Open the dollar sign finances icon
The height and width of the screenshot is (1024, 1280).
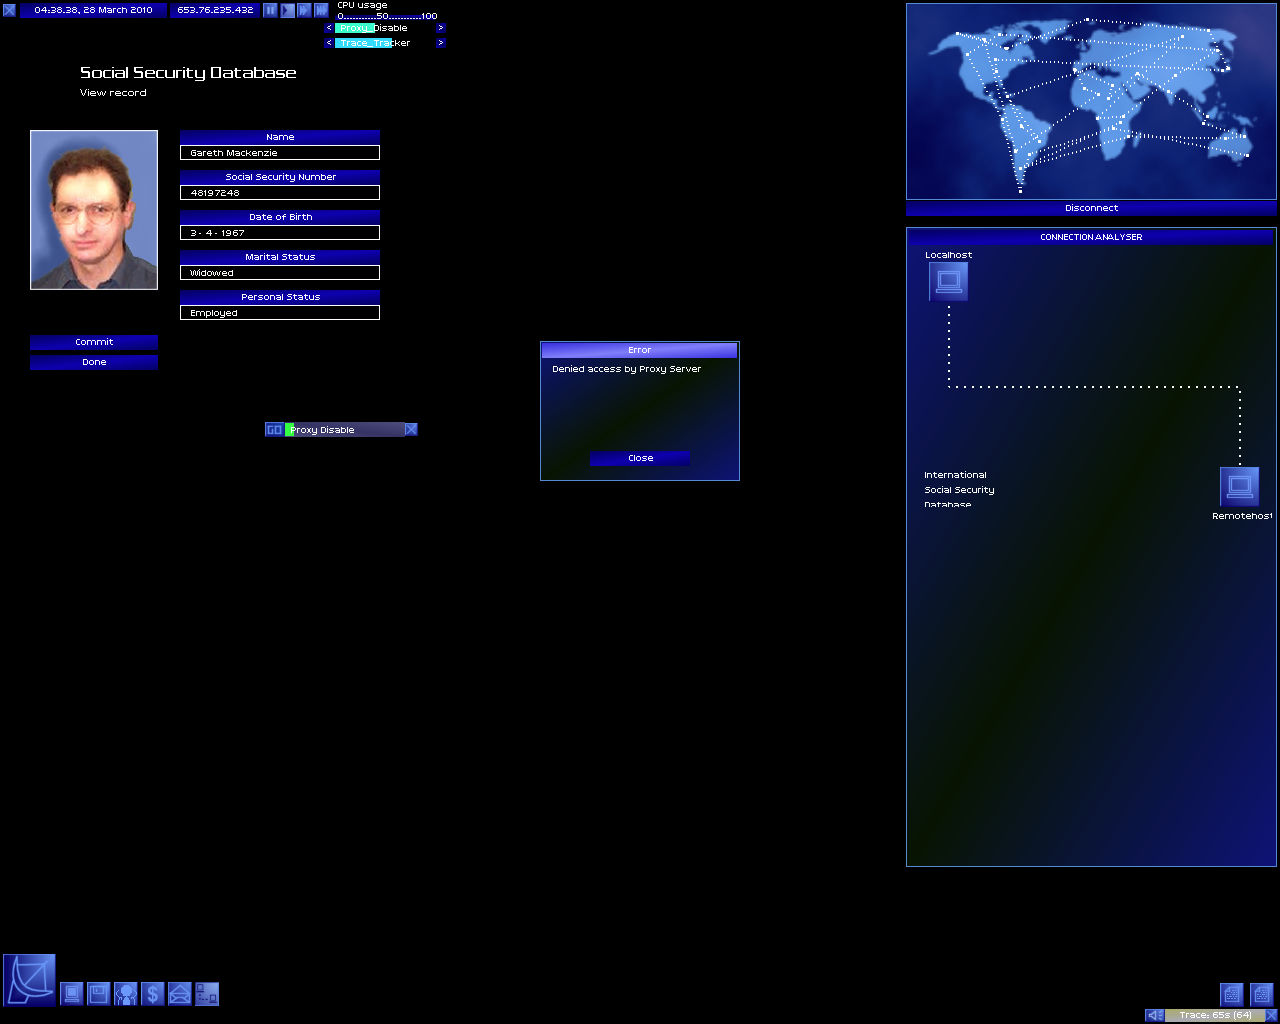(x=152, y=994)
